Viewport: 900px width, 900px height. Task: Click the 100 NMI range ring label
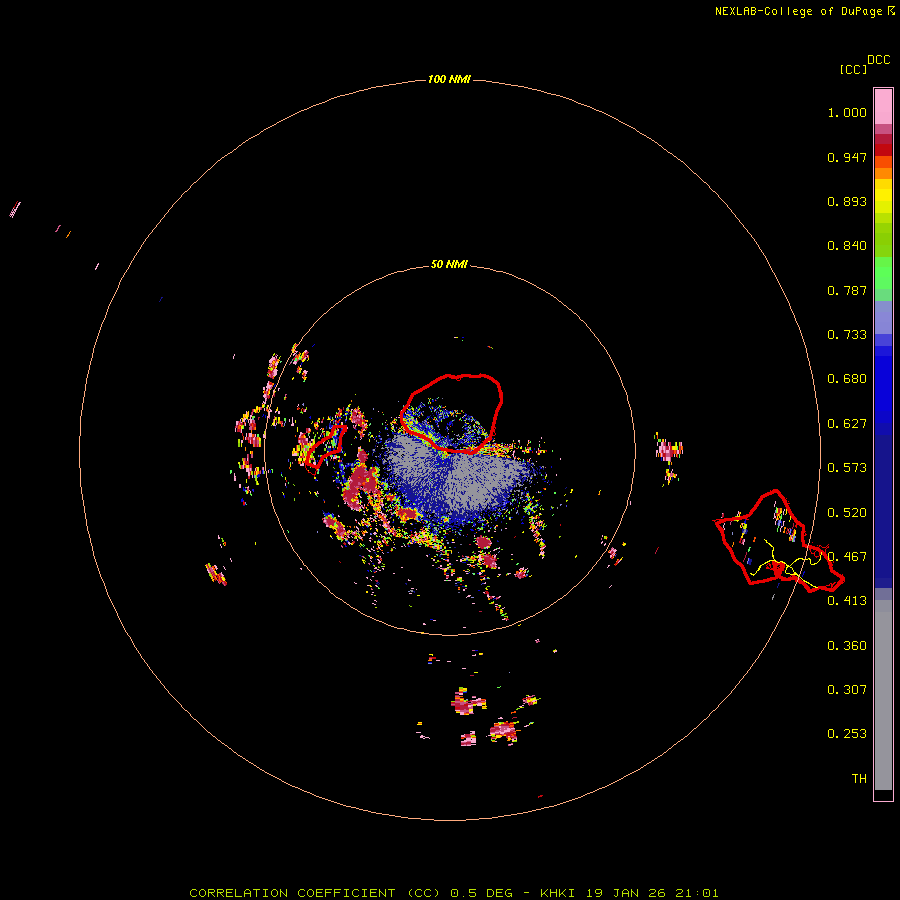(x=449, y=79)
